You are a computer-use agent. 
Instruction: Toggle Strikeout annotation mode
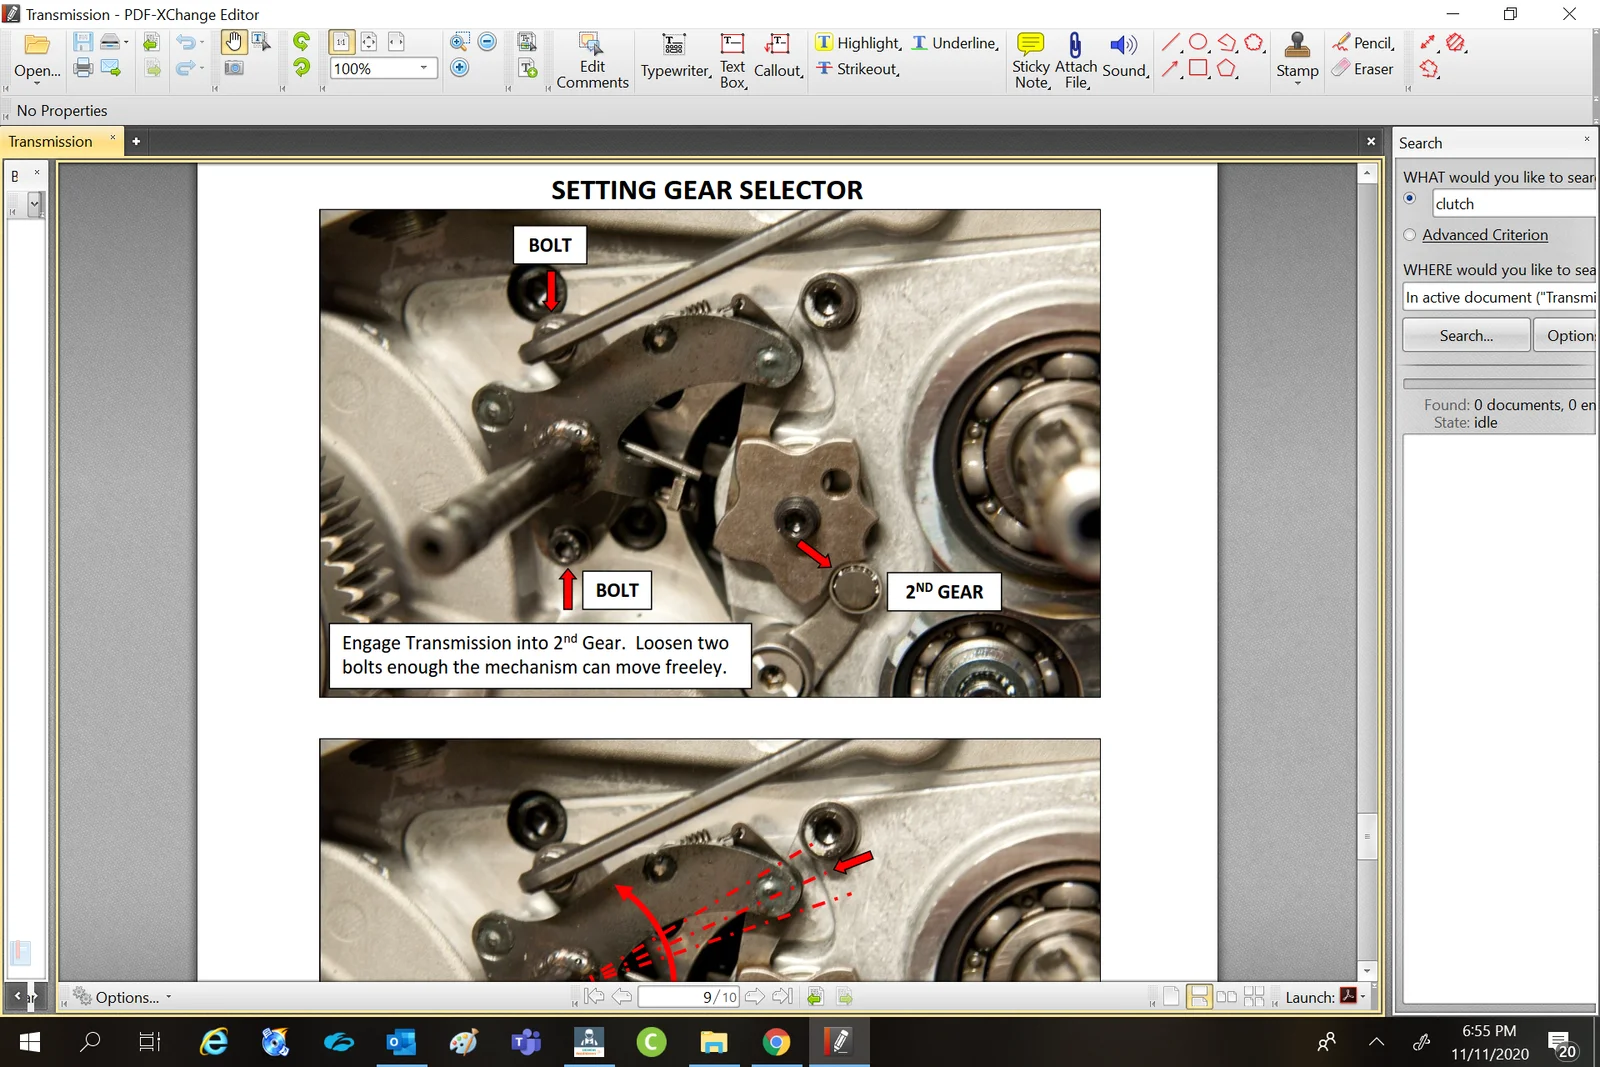(x=857, y=69)
